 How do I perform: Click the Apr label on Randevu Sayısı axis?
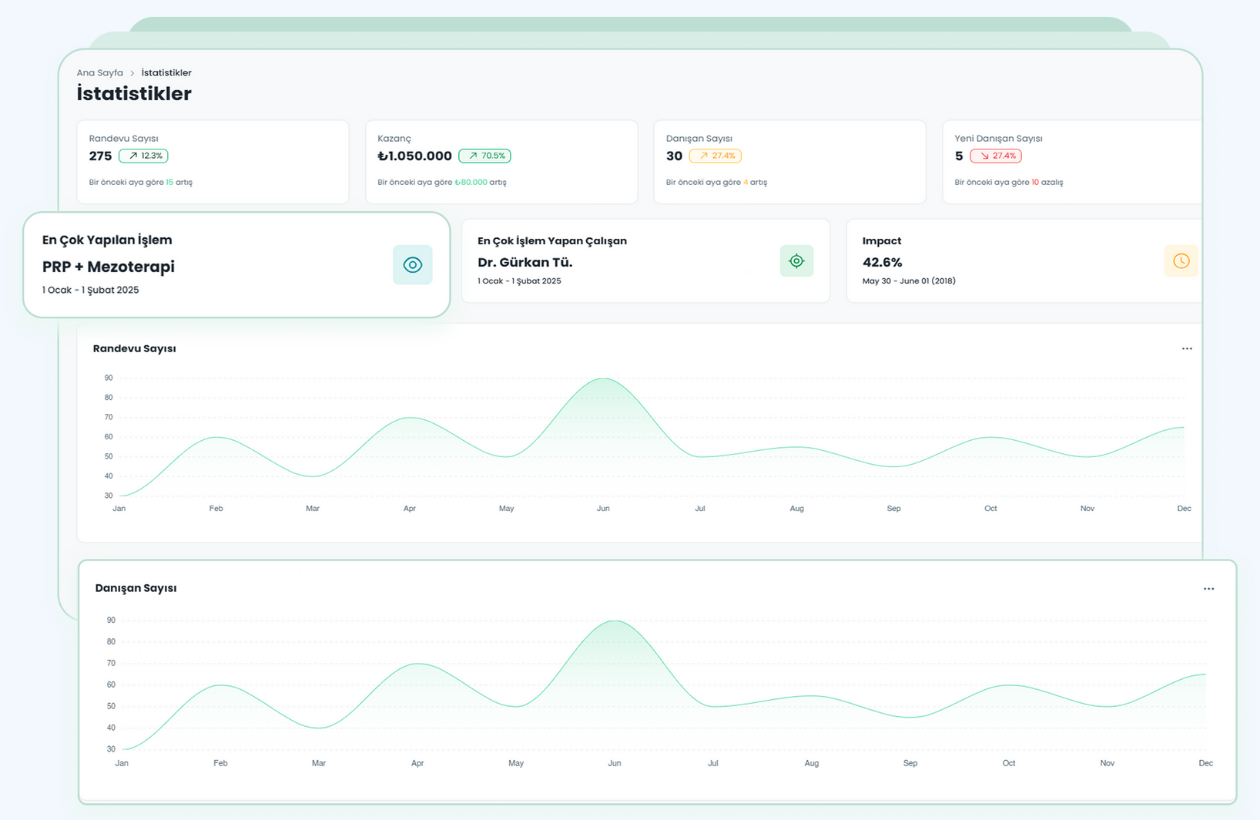click(409, 509)
